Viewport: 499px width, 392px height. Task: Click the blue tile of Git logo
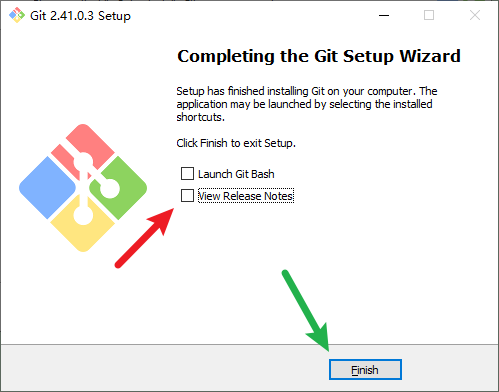[x=47, y=188]
